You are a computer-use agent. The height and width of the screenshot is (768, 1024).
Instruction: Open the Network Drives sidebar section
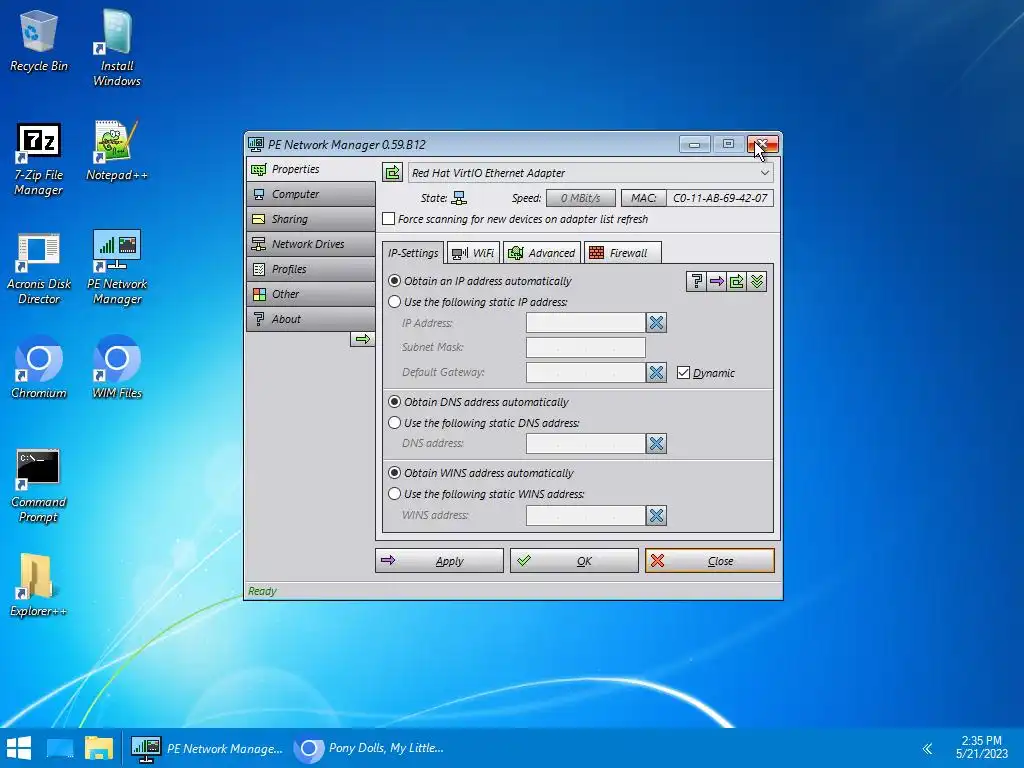coord(312,244)
